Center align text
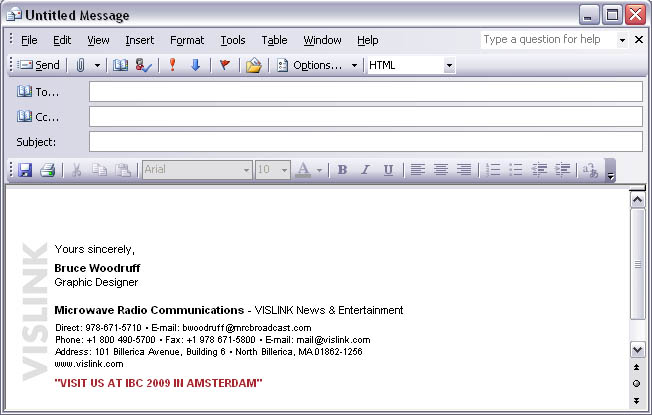Image resolution: width=652 pixels, height=415 pixels. point(441,170)
